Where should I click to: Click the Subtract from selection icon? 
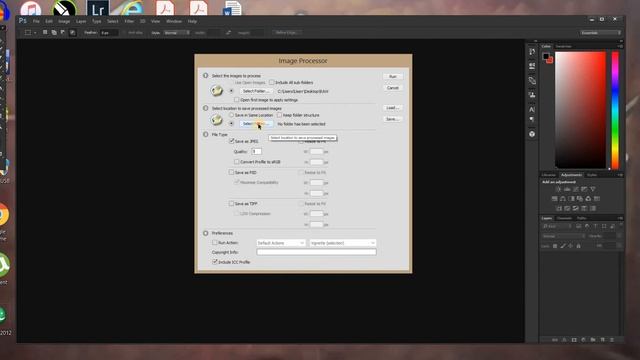click(x=63, y=32)
